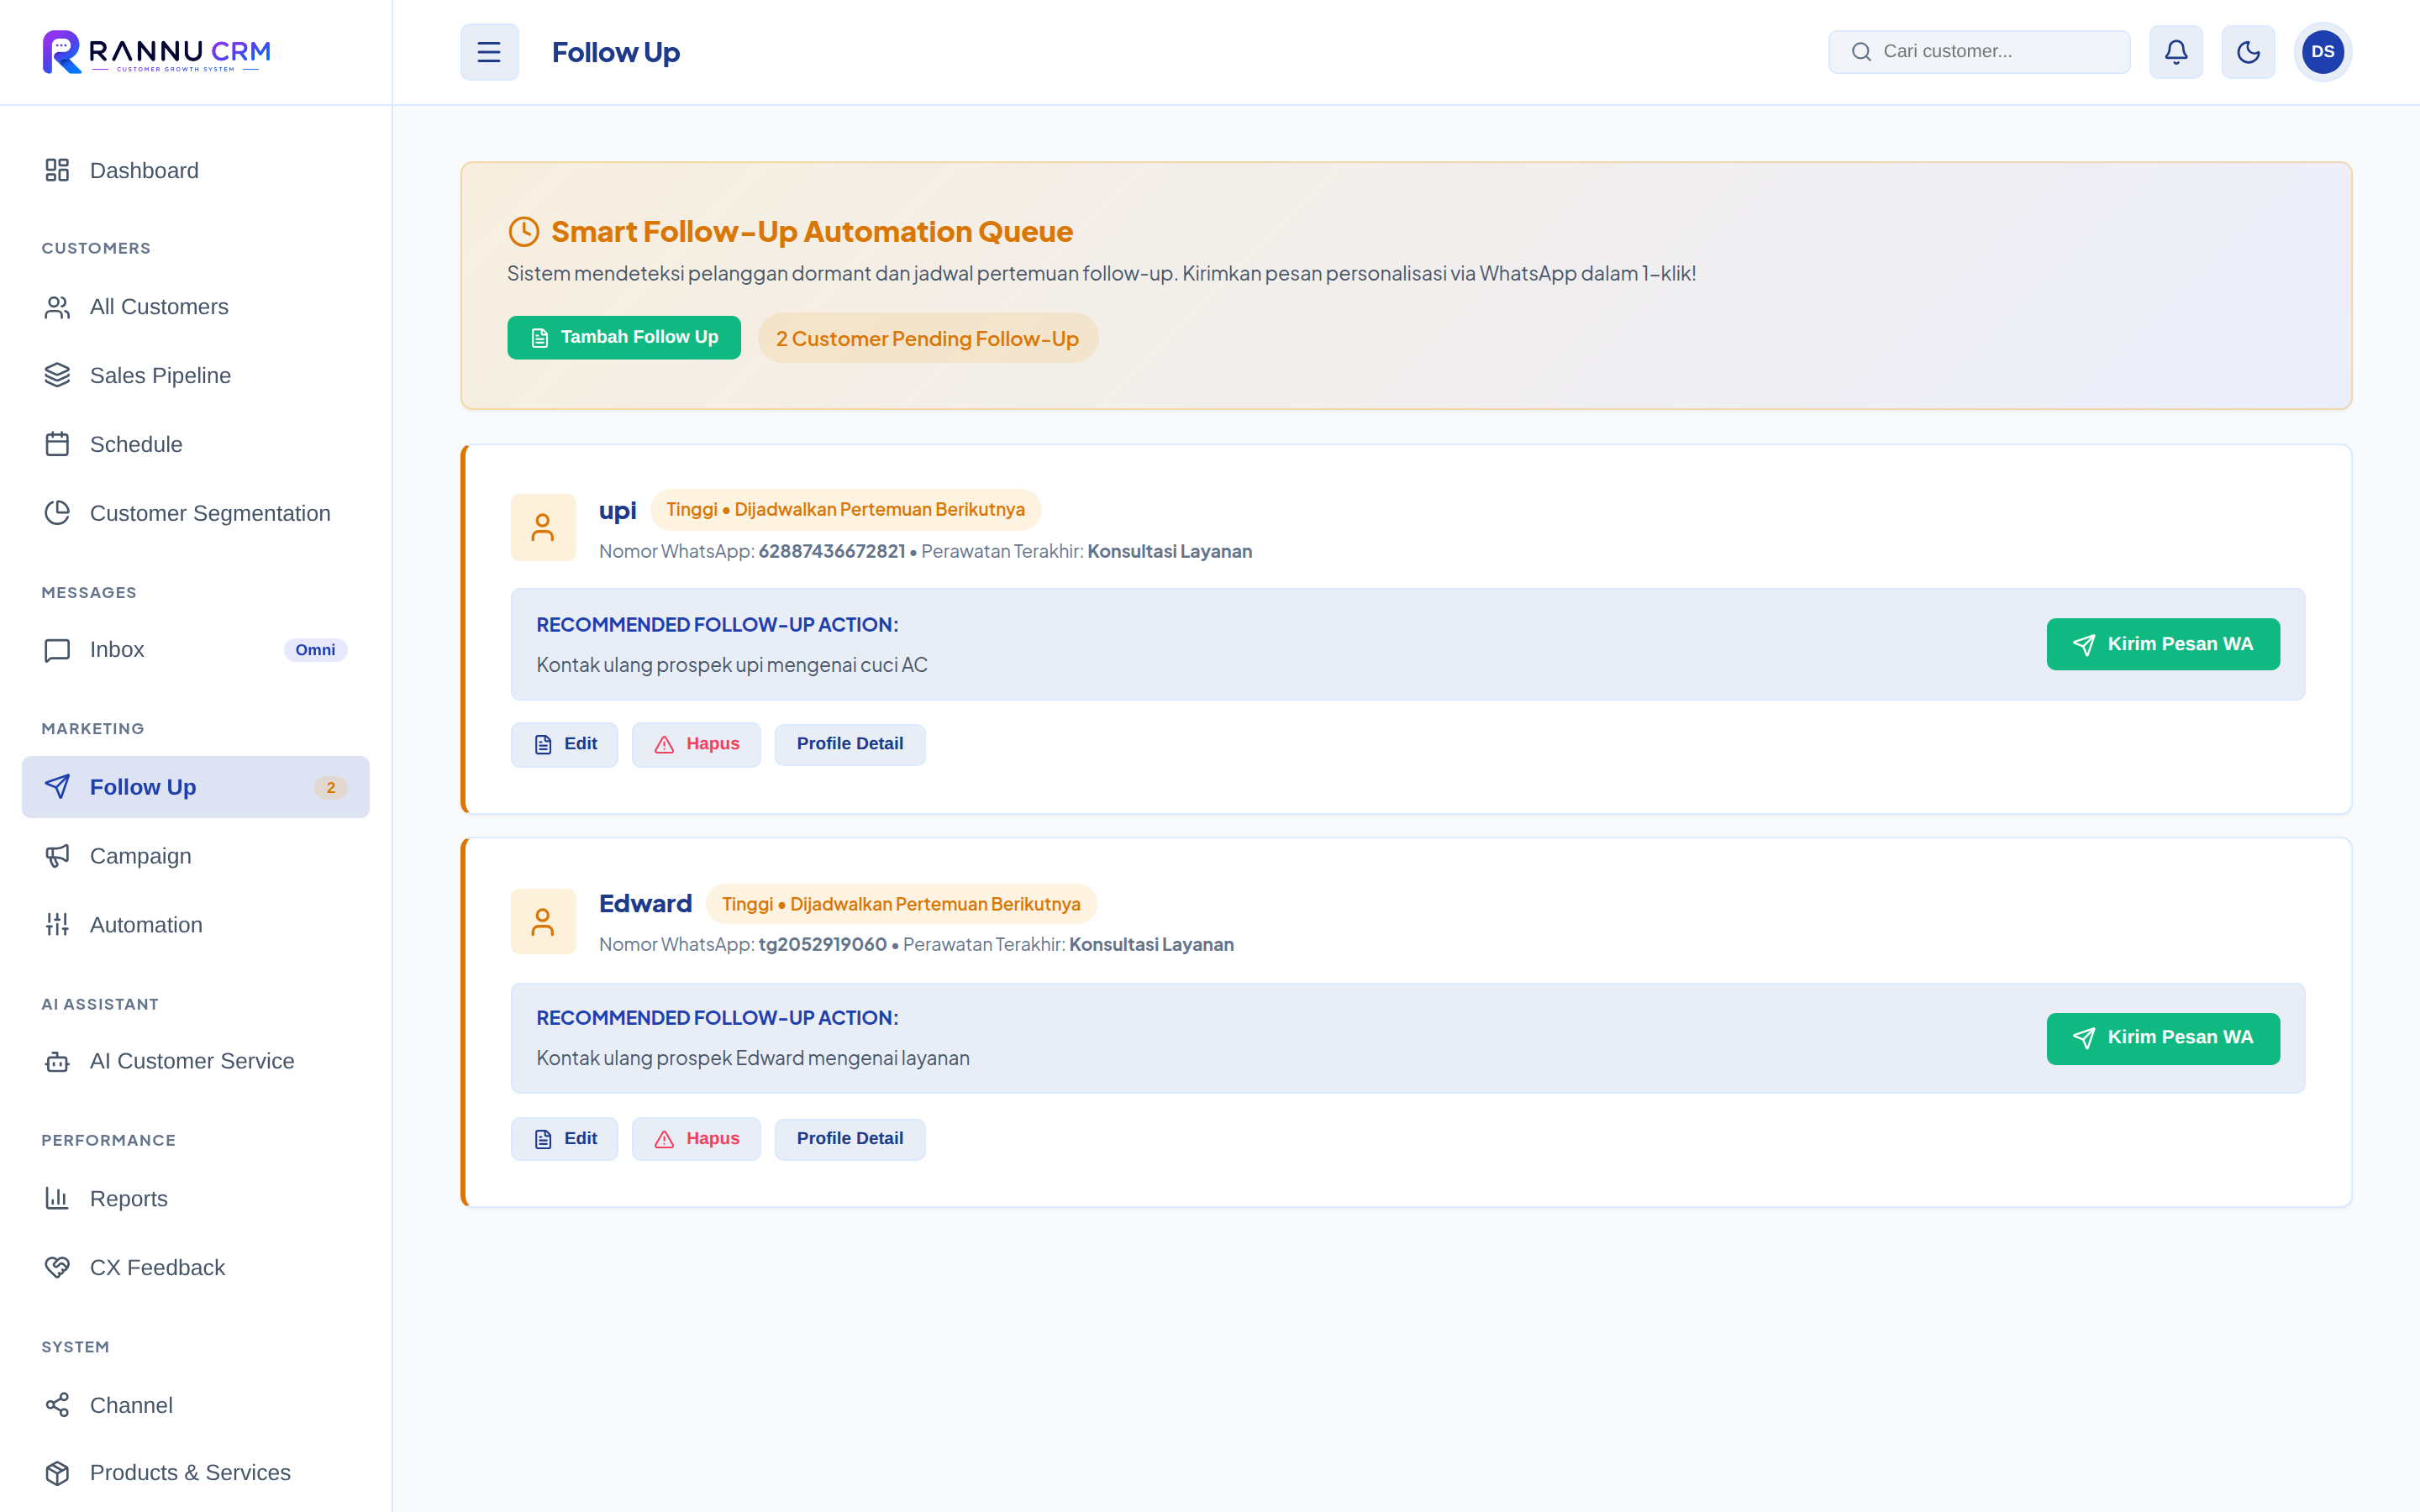
Task: Click the Tambah Follow Up button
Action: click(x=624, y=338)
